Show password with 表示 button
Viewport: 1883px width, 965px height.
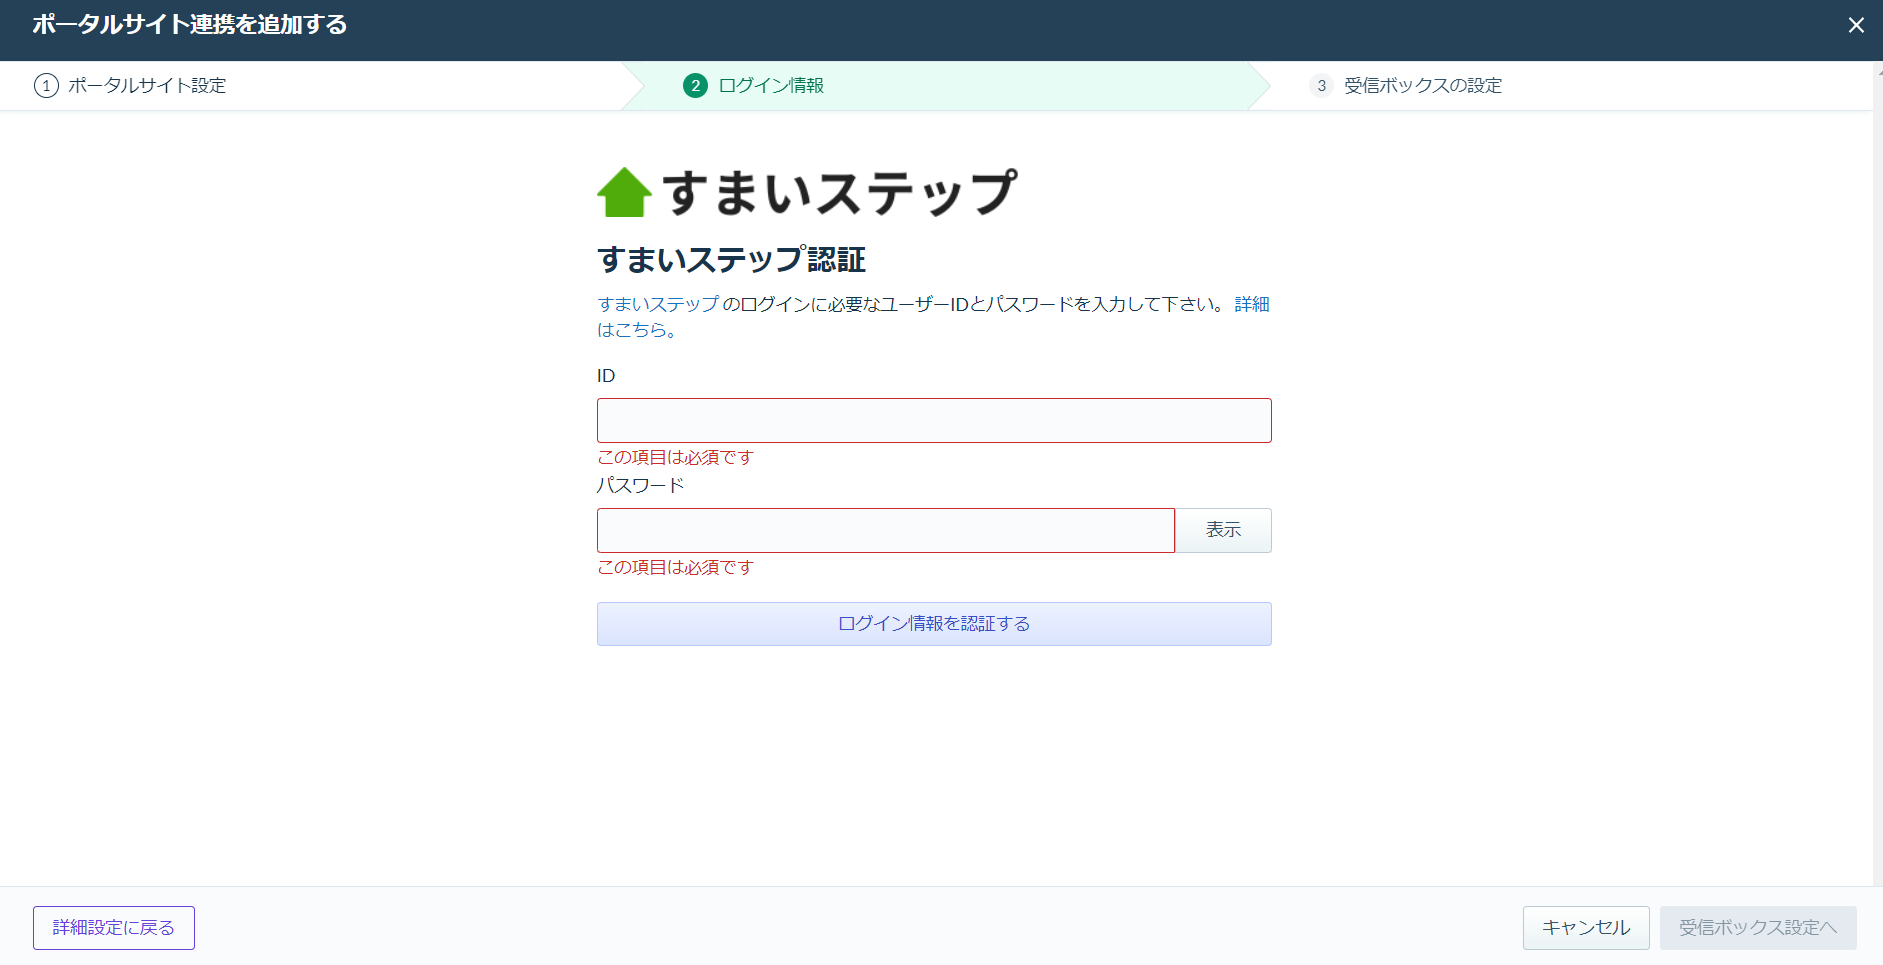tap(1223, 530)
